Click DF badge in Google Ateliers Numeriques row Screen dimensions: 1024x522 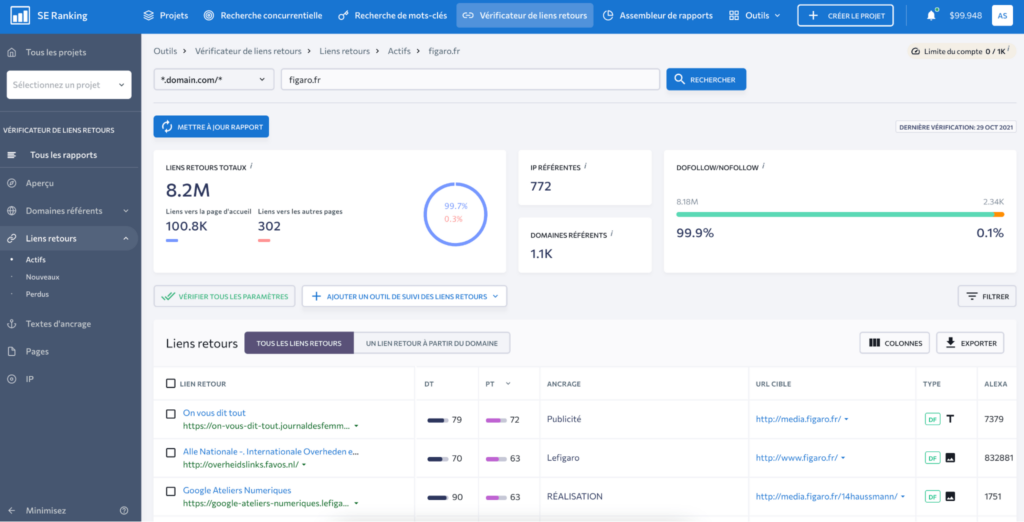(x=933, y=497)
